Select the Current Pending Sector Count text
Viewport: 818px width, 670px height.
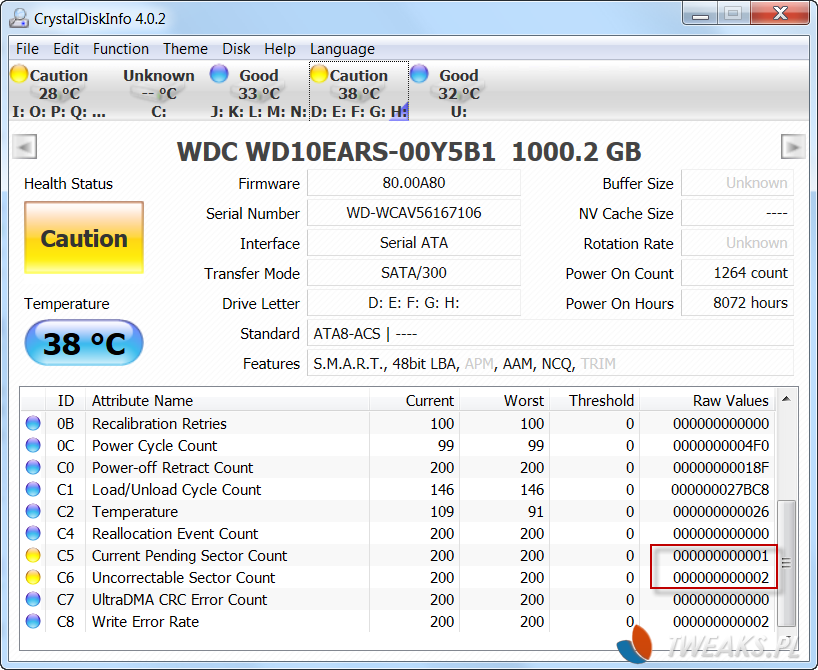(189, 556)
